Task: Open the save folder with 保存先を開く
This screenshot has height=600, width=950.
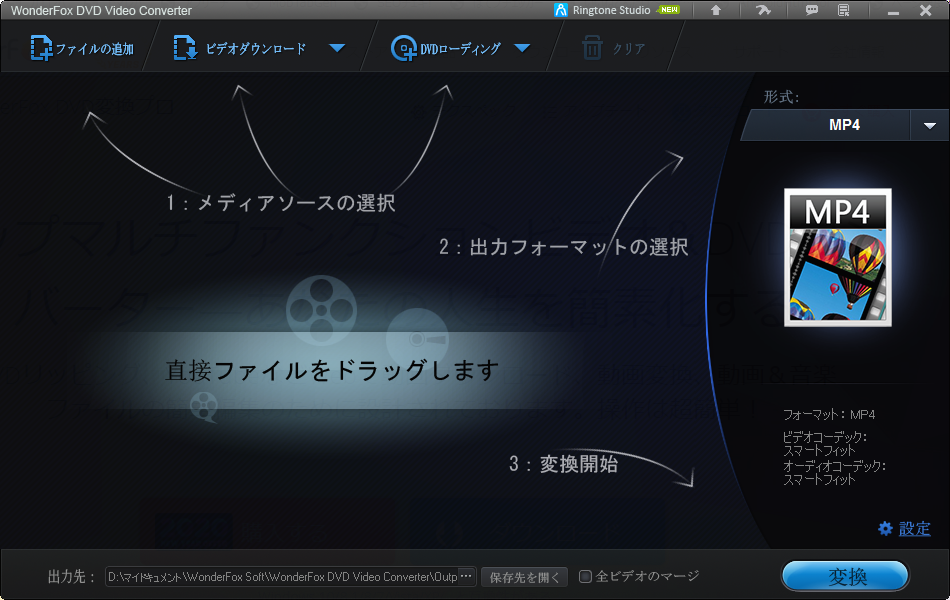Action: tap(523, 576)
